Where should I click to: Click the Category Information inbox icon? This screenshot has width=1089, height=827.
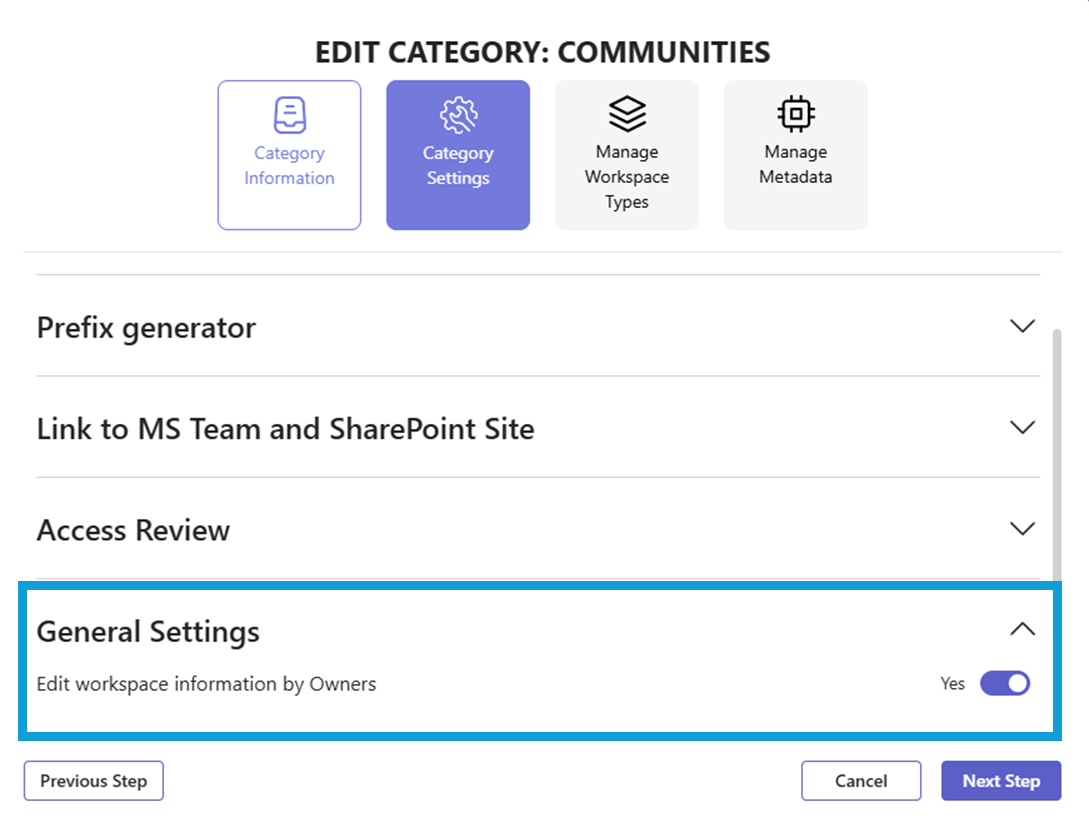click(289, 115)
